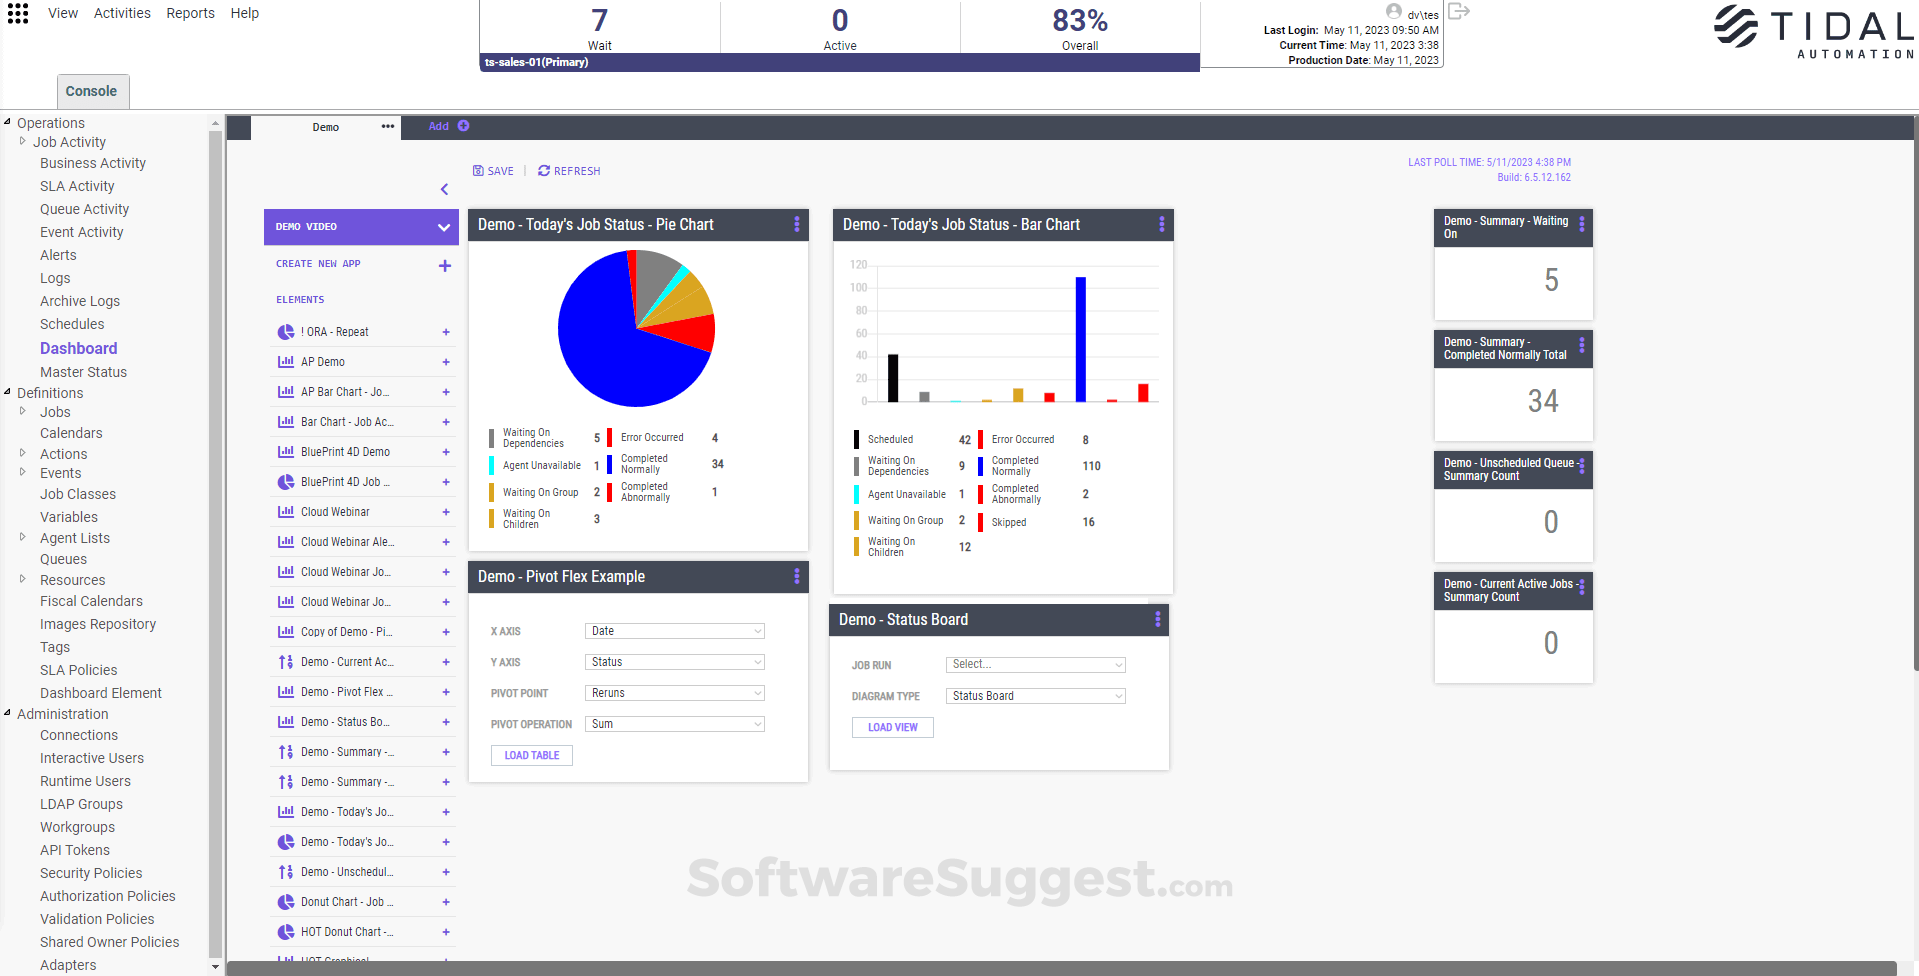Click the sort icon beside 'Demo - Current Ac...'
Image resolution: width=1919 pixels, height=976 pixels.
click(x=285, y=661)
